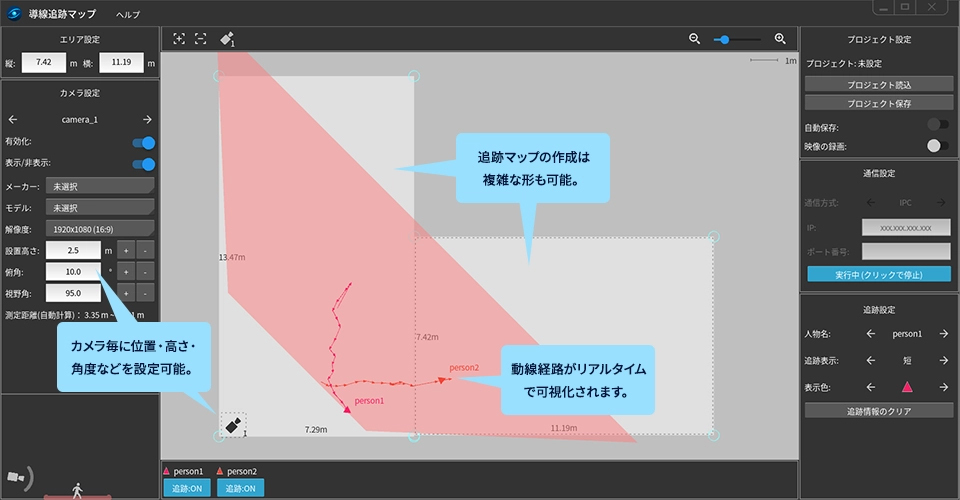This screenshot has height=500, width=960.
Task: Click the プロジェクト保存 button
Action: click(x=879, y=103)
